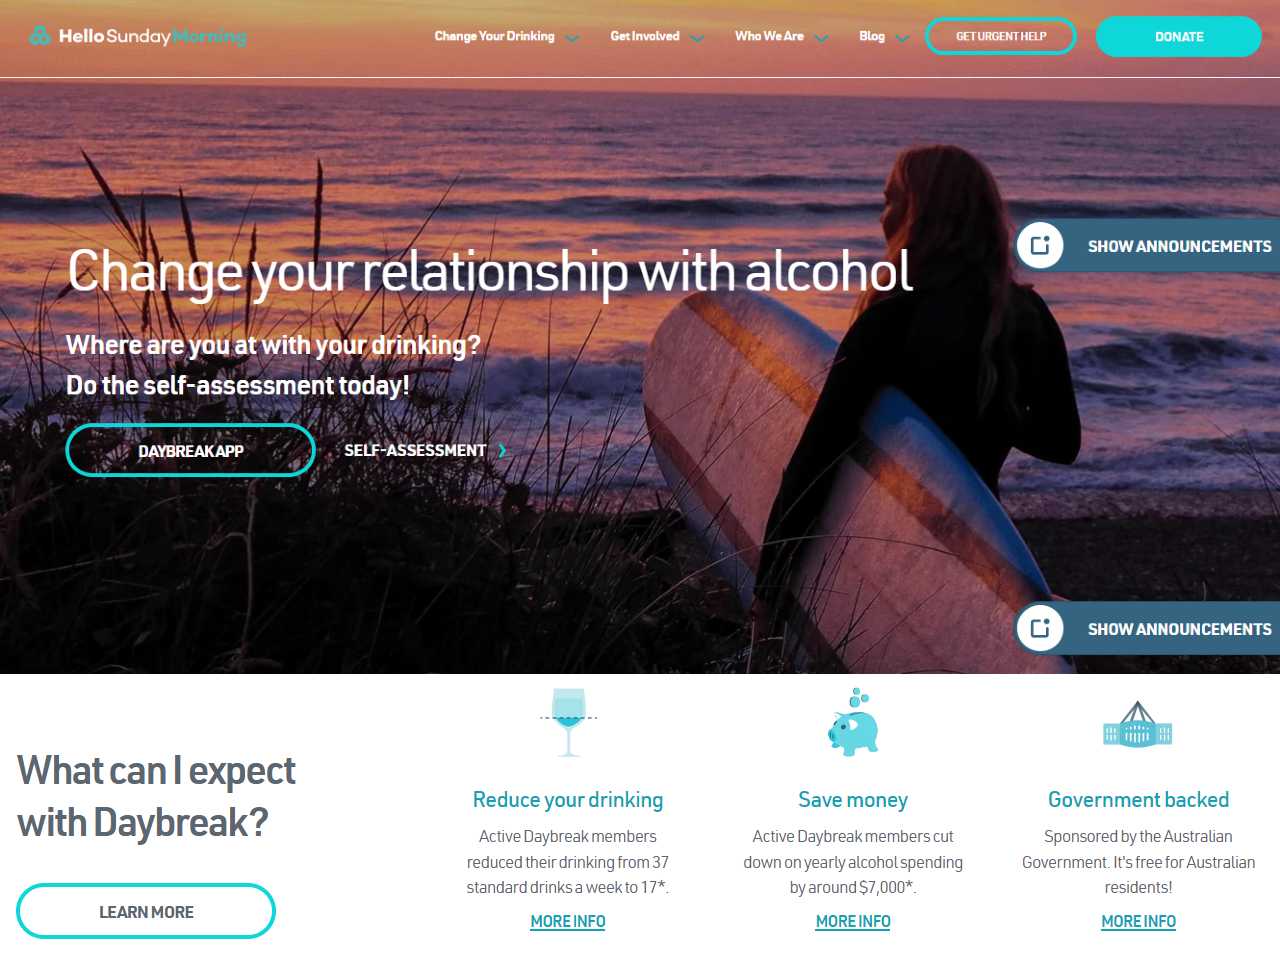Click the lower announcements notification icon
This screenshot has height=962, width=1280.
[x=1040, y=628]
